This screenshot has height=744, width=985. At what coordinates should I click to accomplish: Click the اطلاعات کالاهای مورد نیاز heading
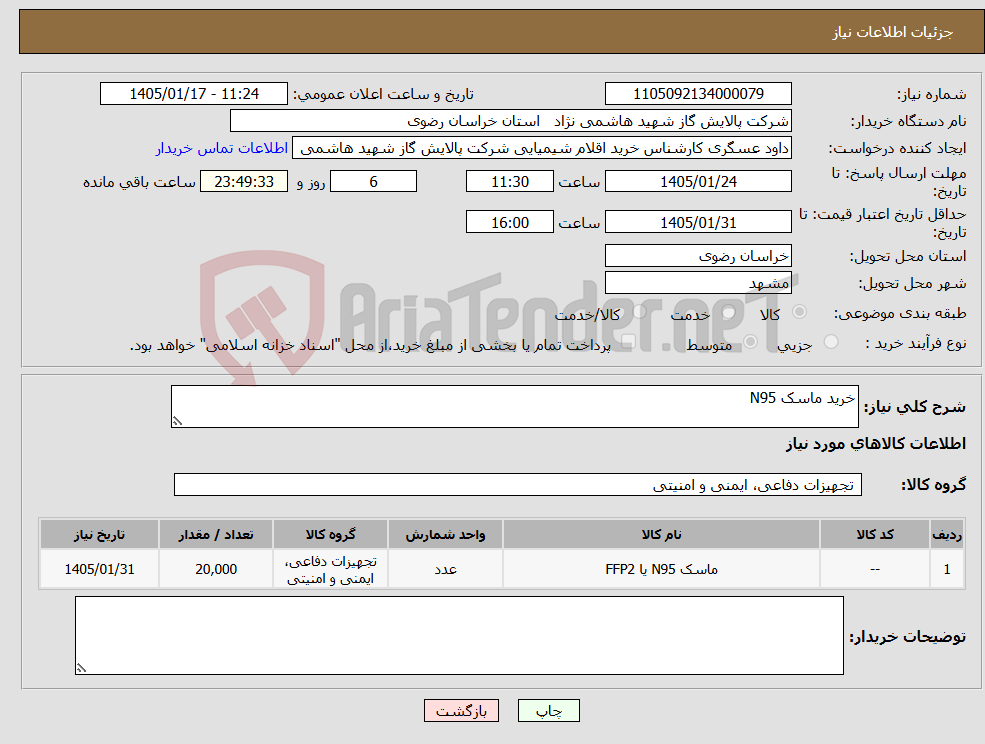(876, 444)
